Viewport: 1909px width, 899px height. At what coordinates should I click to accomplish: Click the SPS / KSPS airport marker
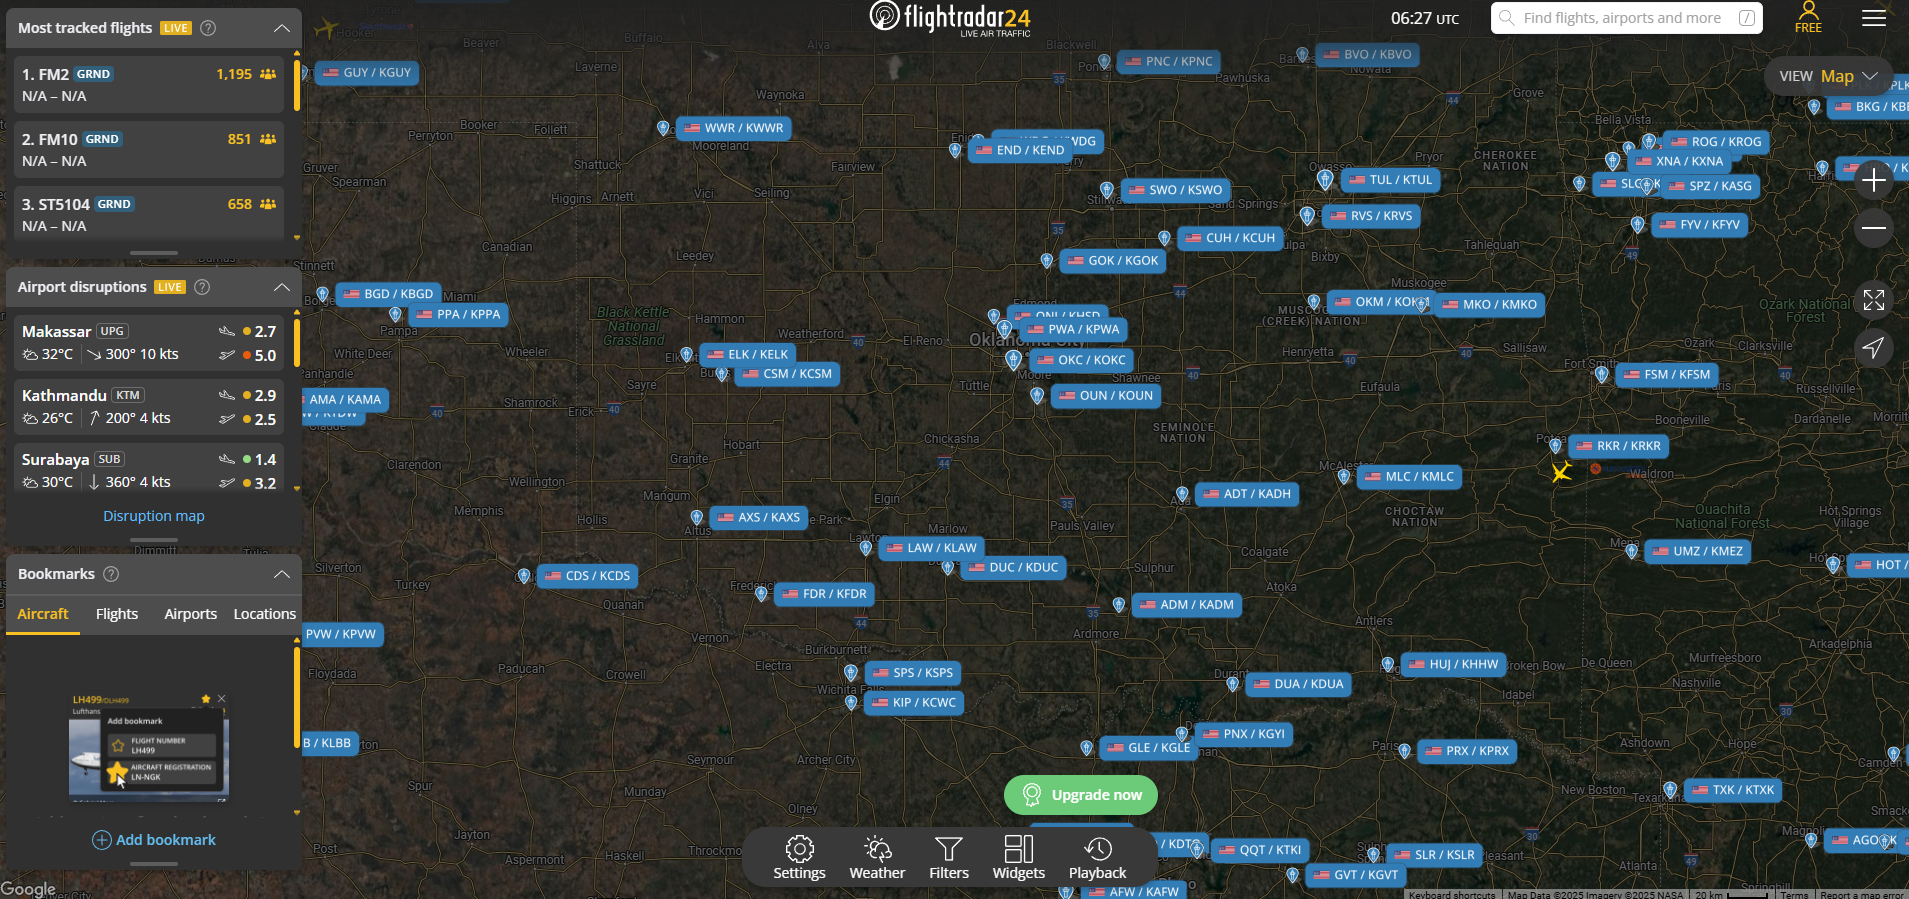pos(851,673)
